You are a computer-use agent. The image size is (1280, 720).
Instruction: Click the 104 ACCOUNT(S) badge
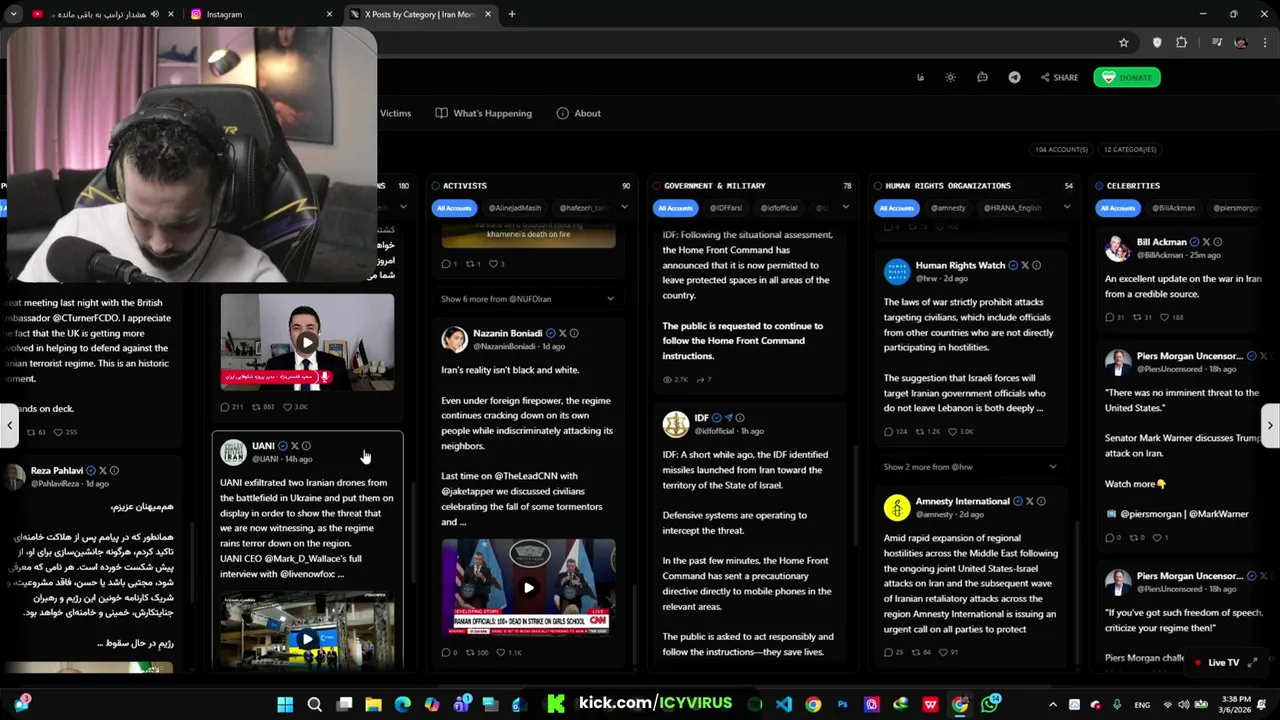click(x=1061, y=149)
